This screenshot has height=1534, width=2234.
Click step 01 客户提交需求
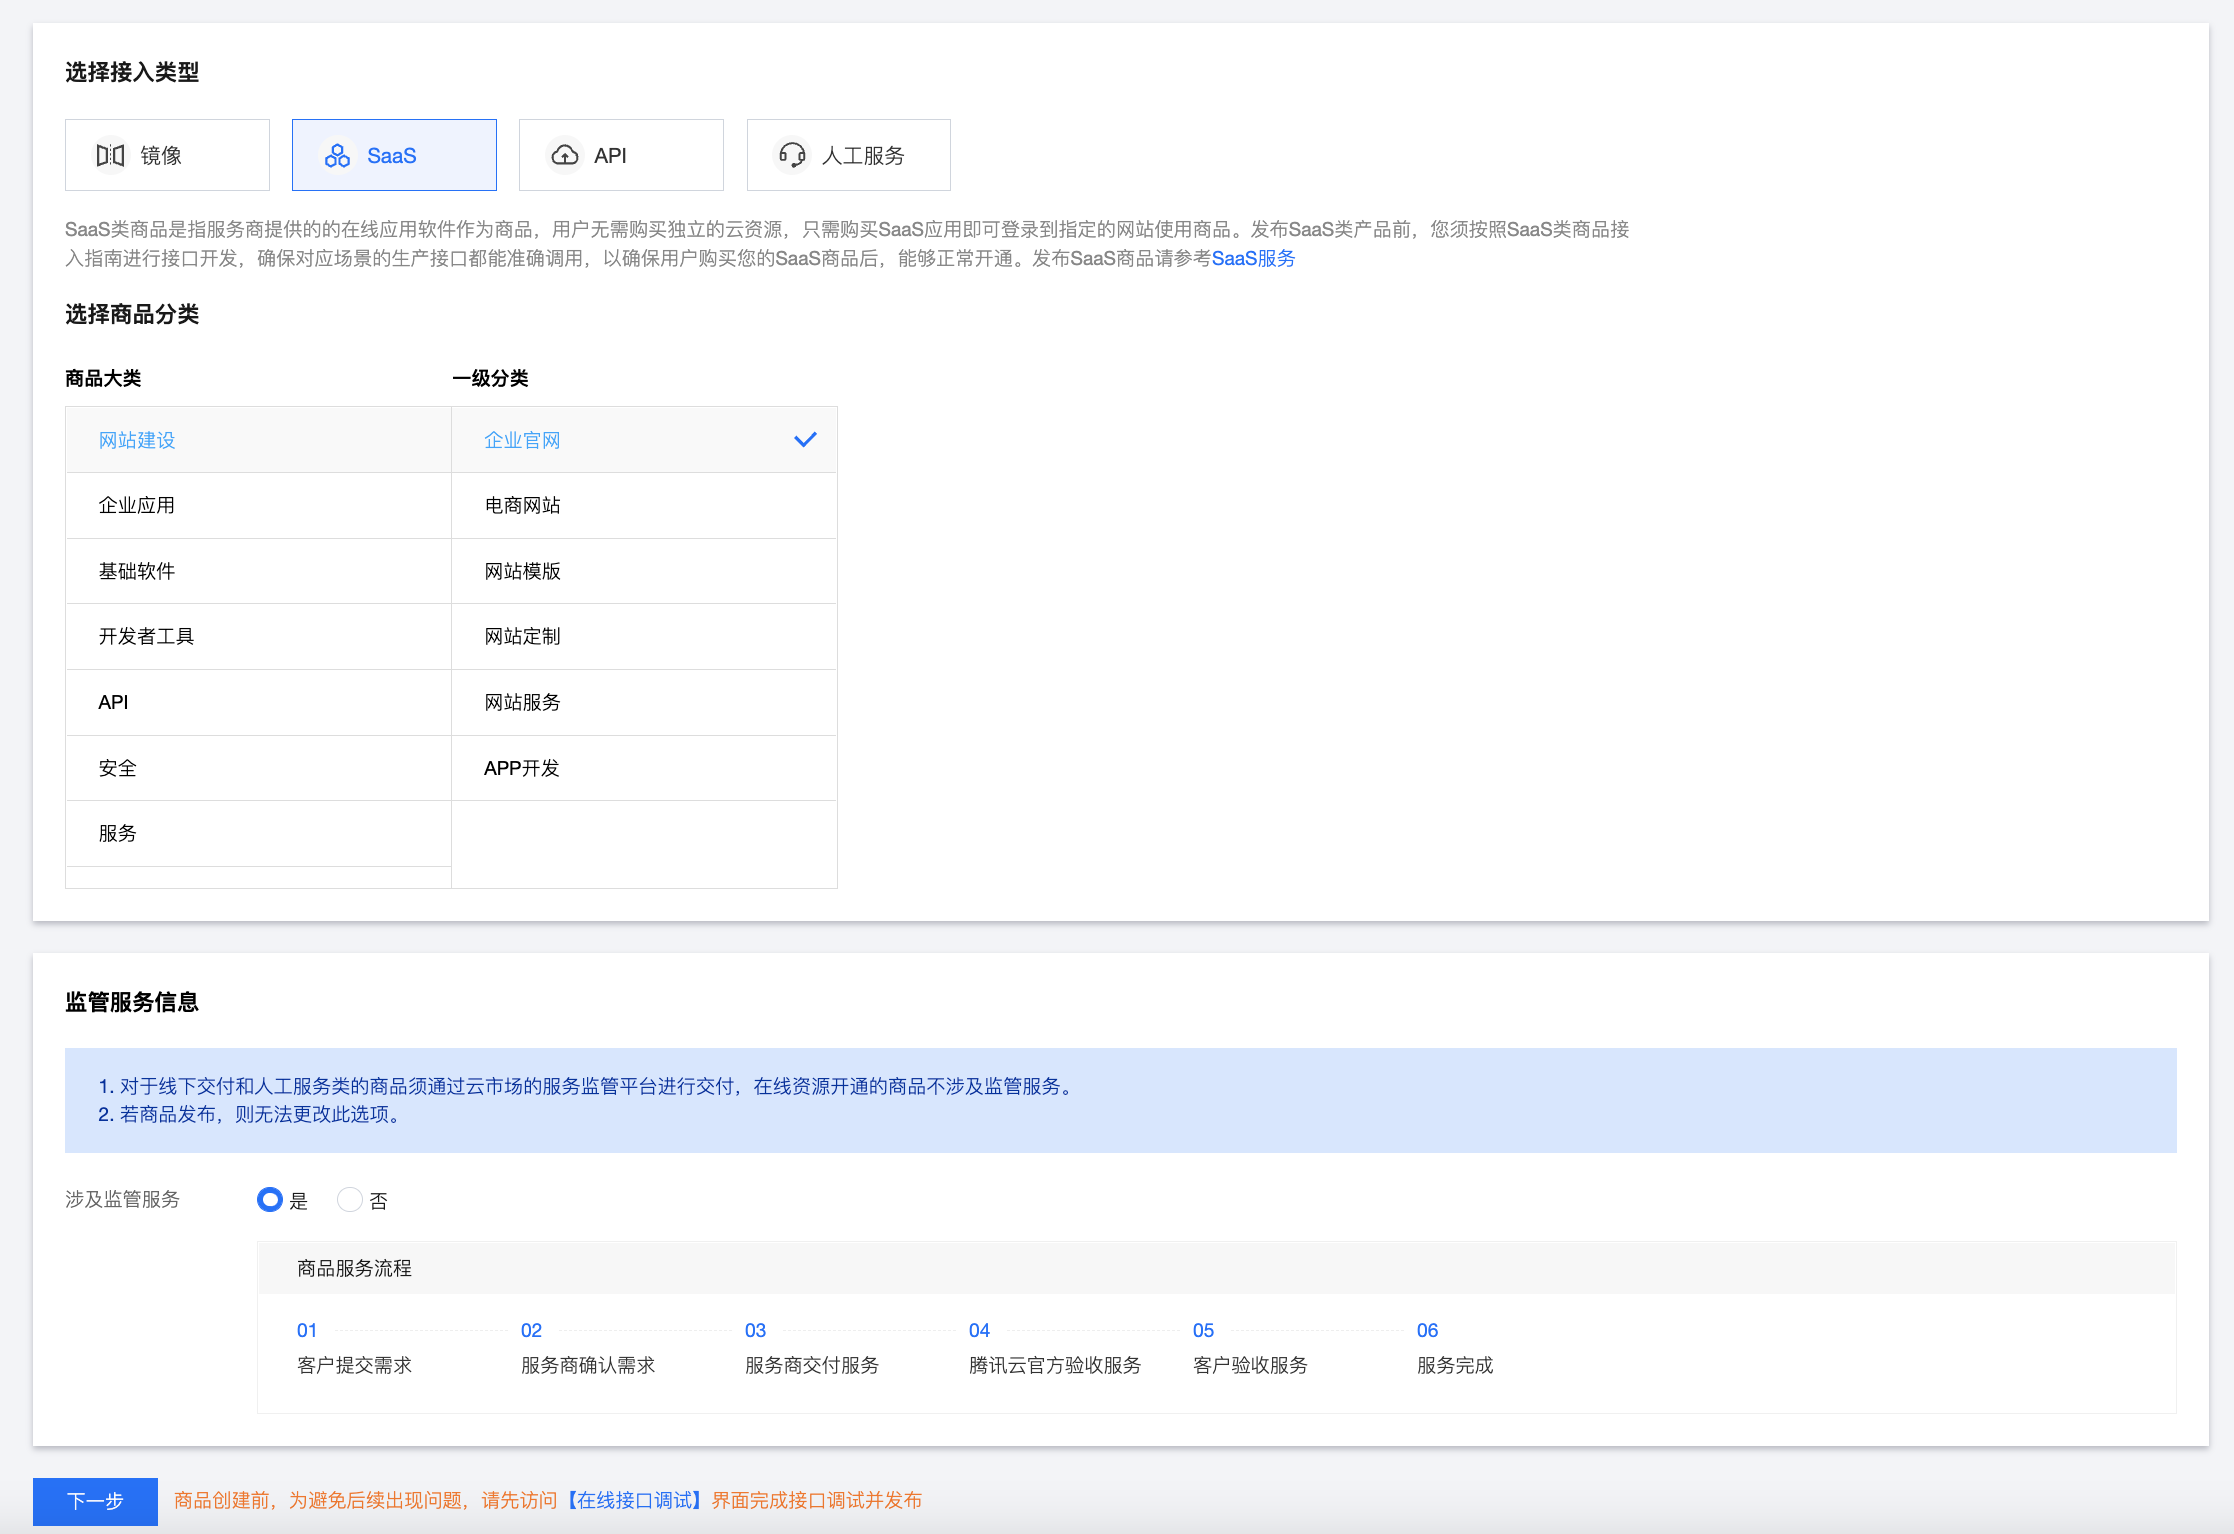click(x=354, y=1348)
